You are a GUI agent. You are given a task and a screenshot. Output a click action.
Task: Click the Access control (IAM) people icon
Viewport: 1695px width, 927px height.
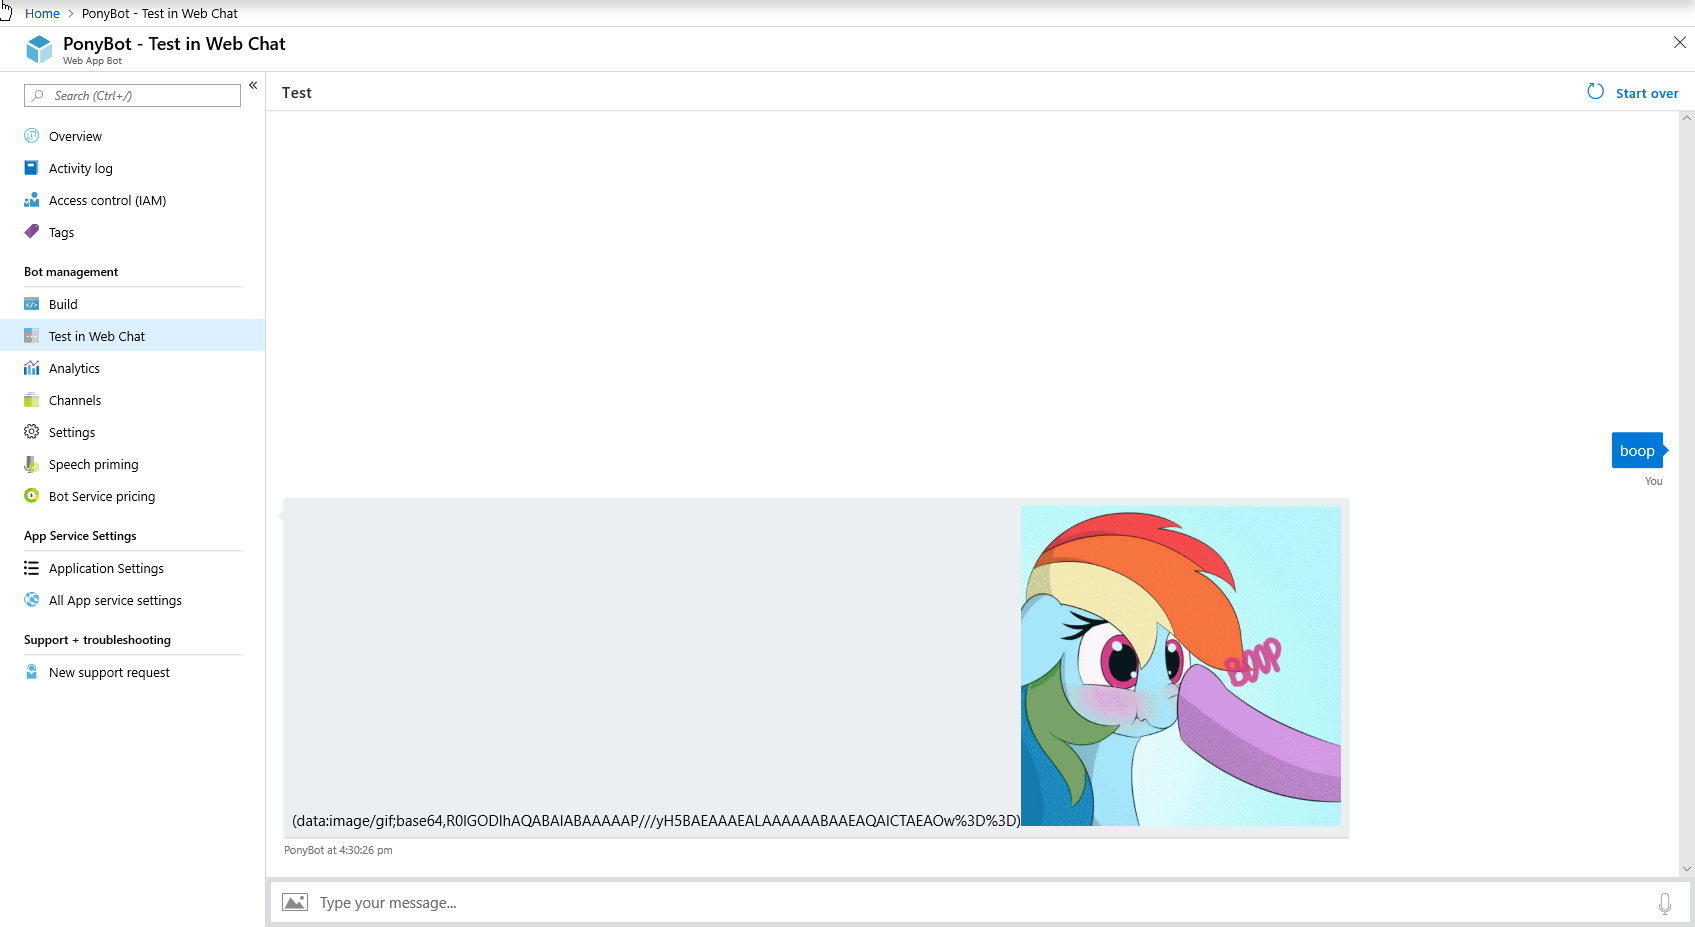(32, 200)
